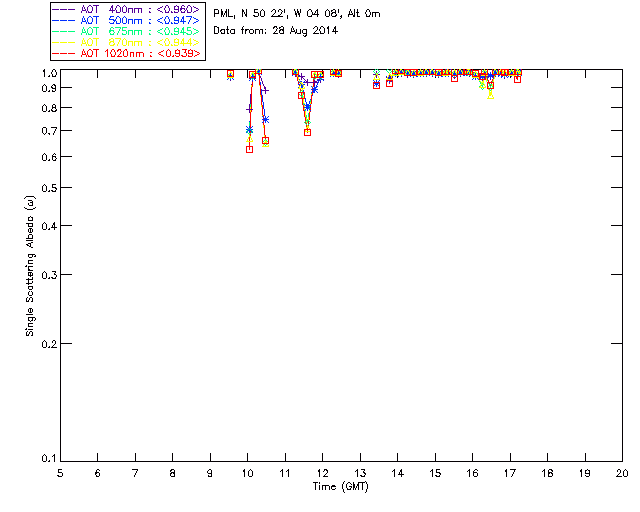
Task: Click the 'Single Scattering Albedo' axis title
Action: click(x=30, y=266)
